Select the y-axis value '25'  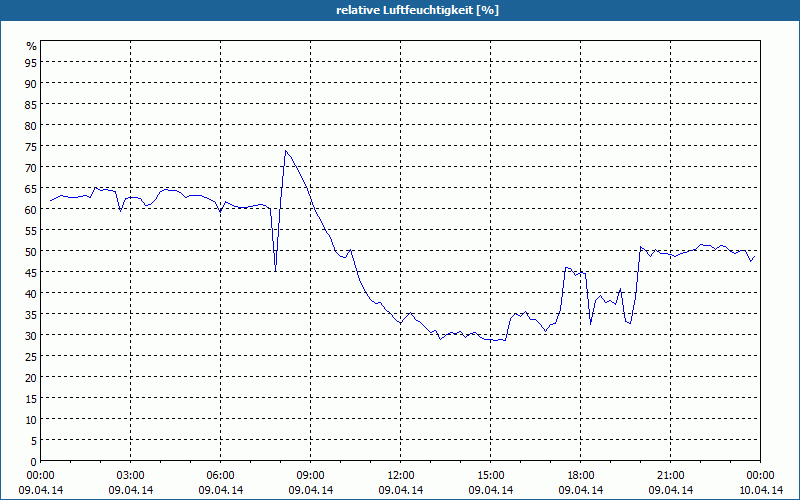(31, 357)
